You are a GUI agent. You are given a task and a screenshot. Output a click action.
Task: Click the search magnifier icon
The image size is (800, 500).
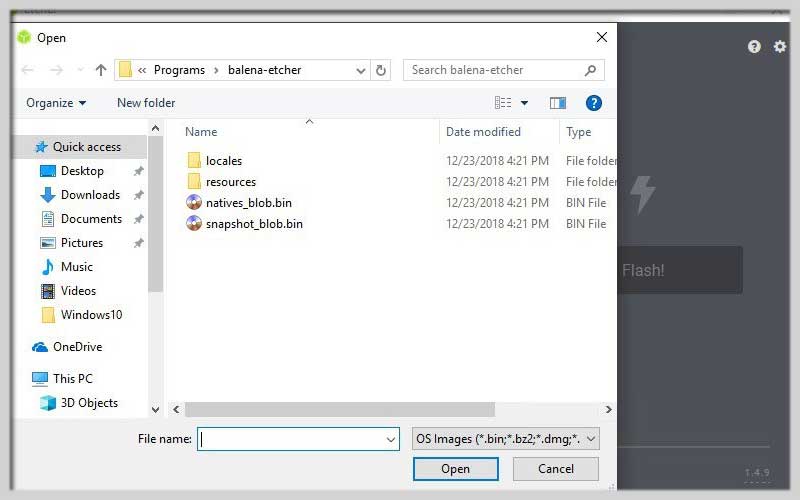[590, 70]
